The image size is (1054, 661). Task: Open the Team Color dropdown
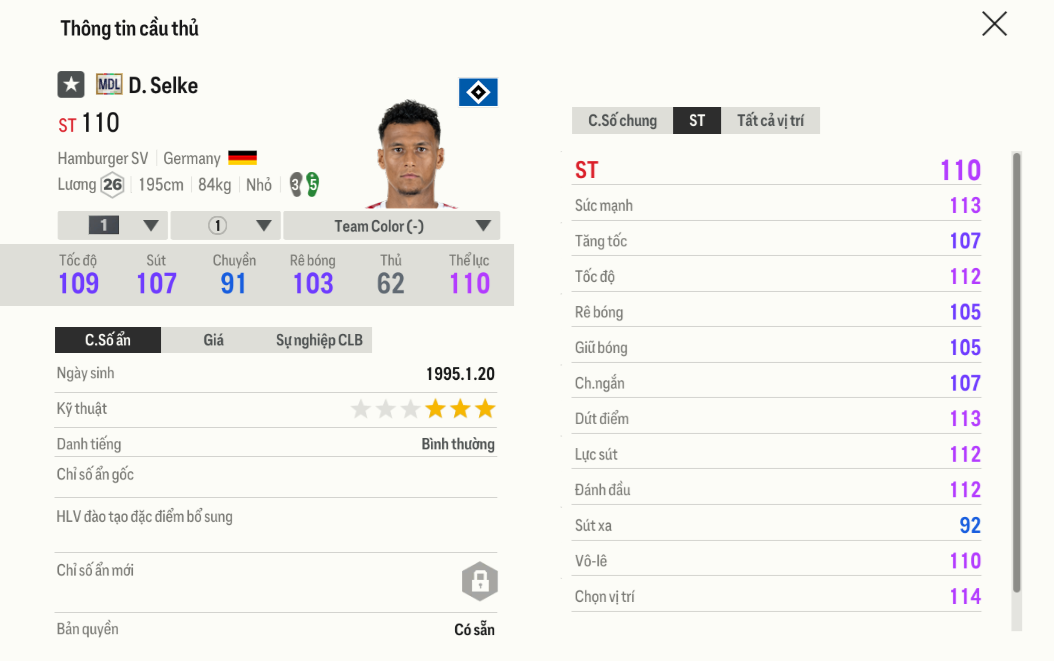(x=391, y=226)
